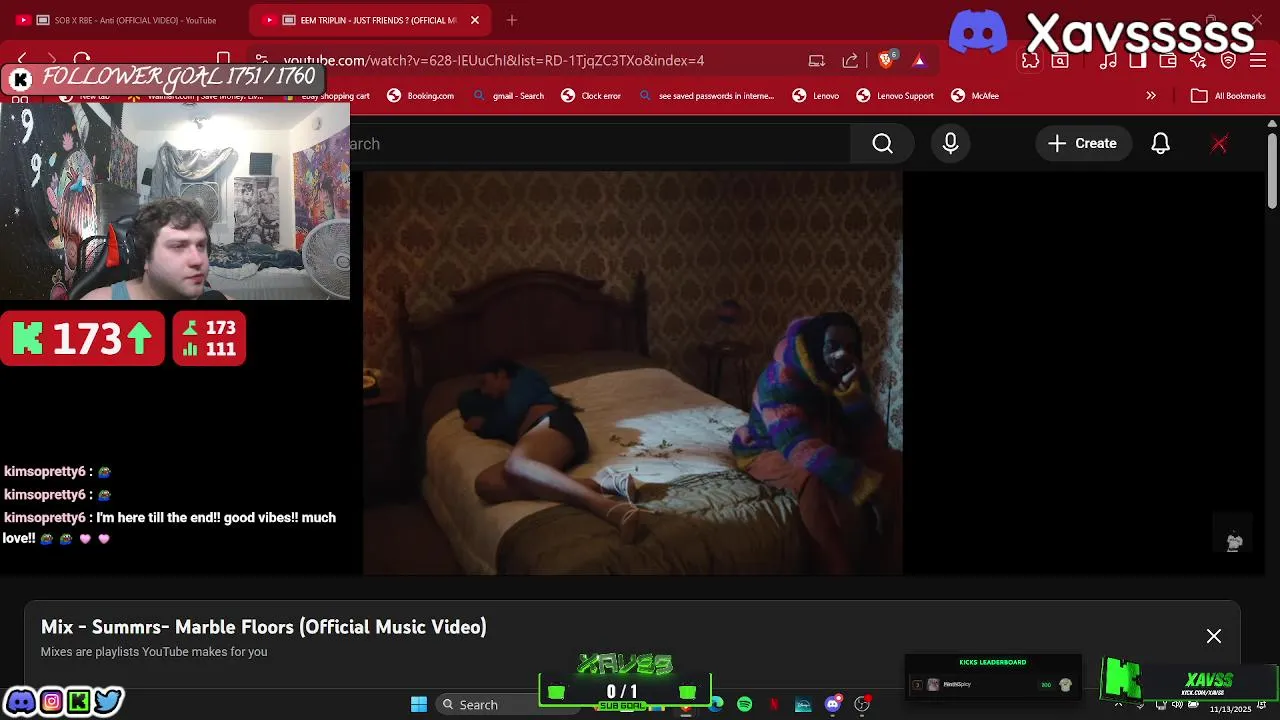Expand hidden bookmarks chevron
The width and height of the screenshot is (1280, 720).
[1151, 96]
